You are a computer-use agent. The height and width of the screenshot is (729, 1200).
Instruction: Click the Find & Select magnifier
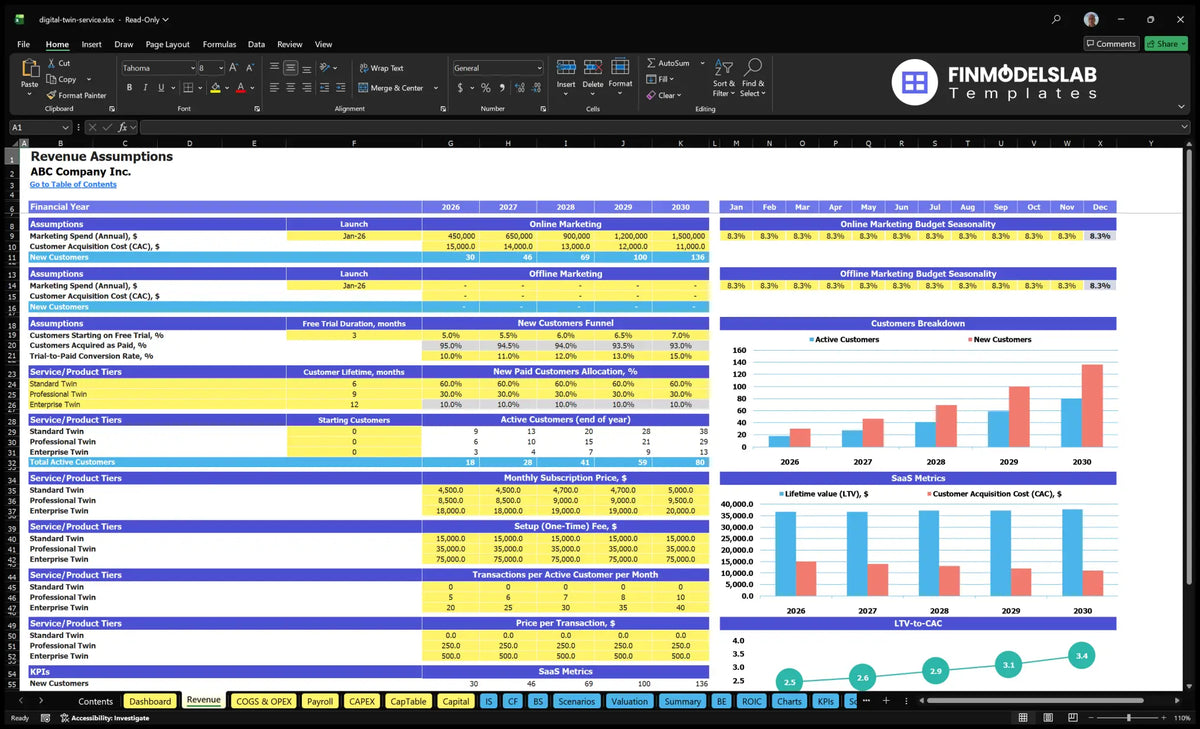point(753,67)
